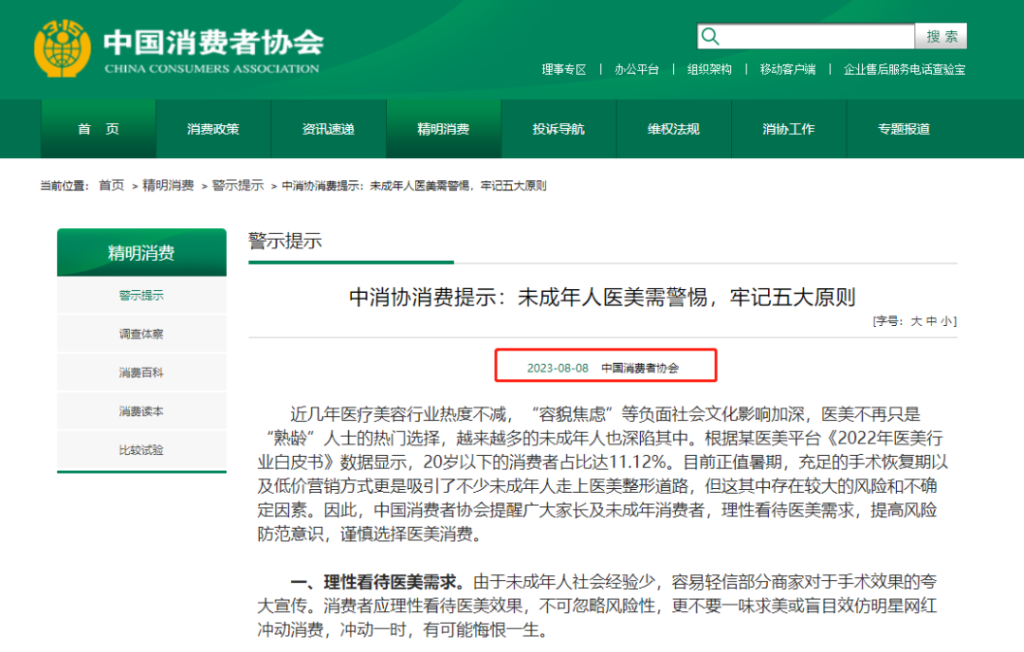Open 企业售后服务电话查验宝 link

click(x=904, y=70)
